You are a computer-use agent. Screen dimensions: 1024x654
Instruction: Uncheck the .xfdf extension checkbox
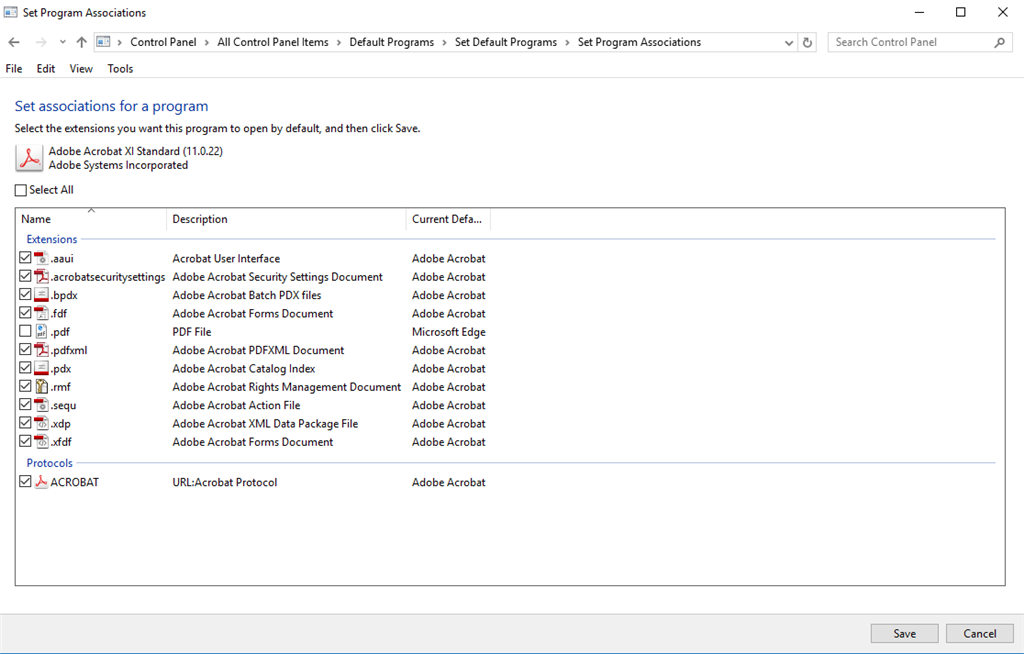coord(25,440)
